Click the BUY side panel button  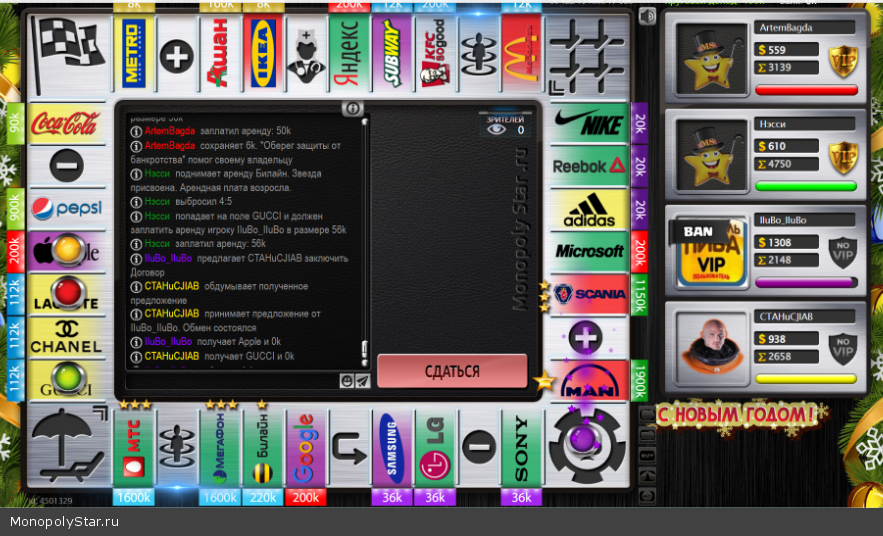[x=647, y=455]
